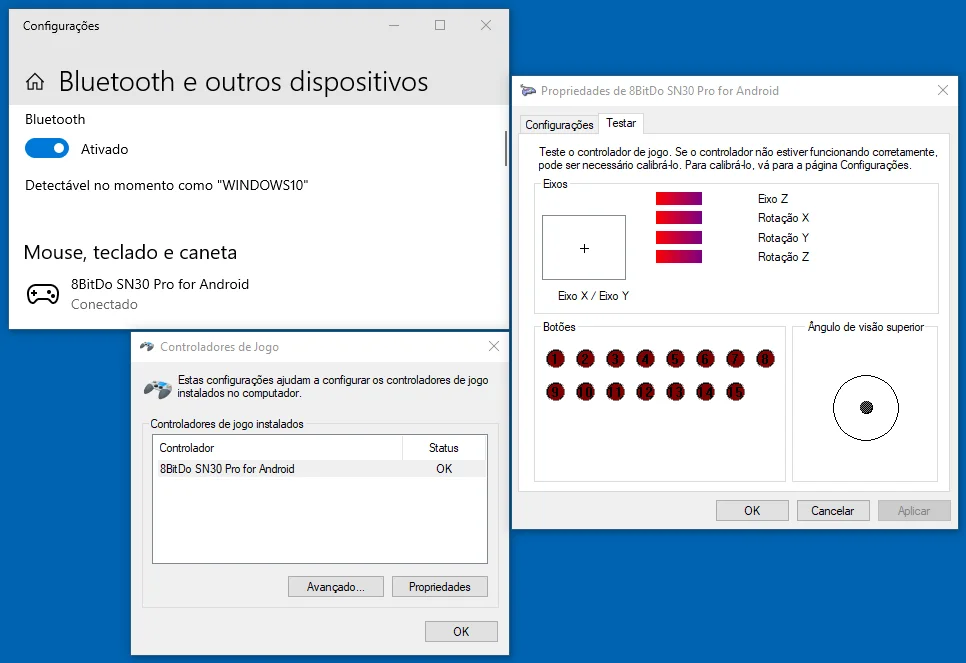966x663 pixels.
Task: Click button indicator 6
Action: [x=705, y=359]
